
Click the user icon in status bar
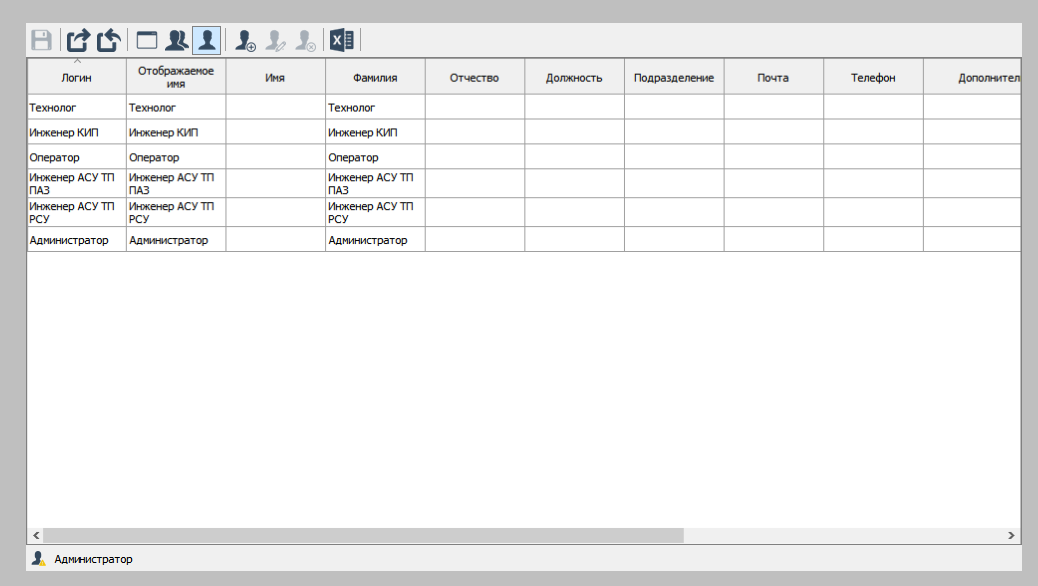(x=38, y=559)
